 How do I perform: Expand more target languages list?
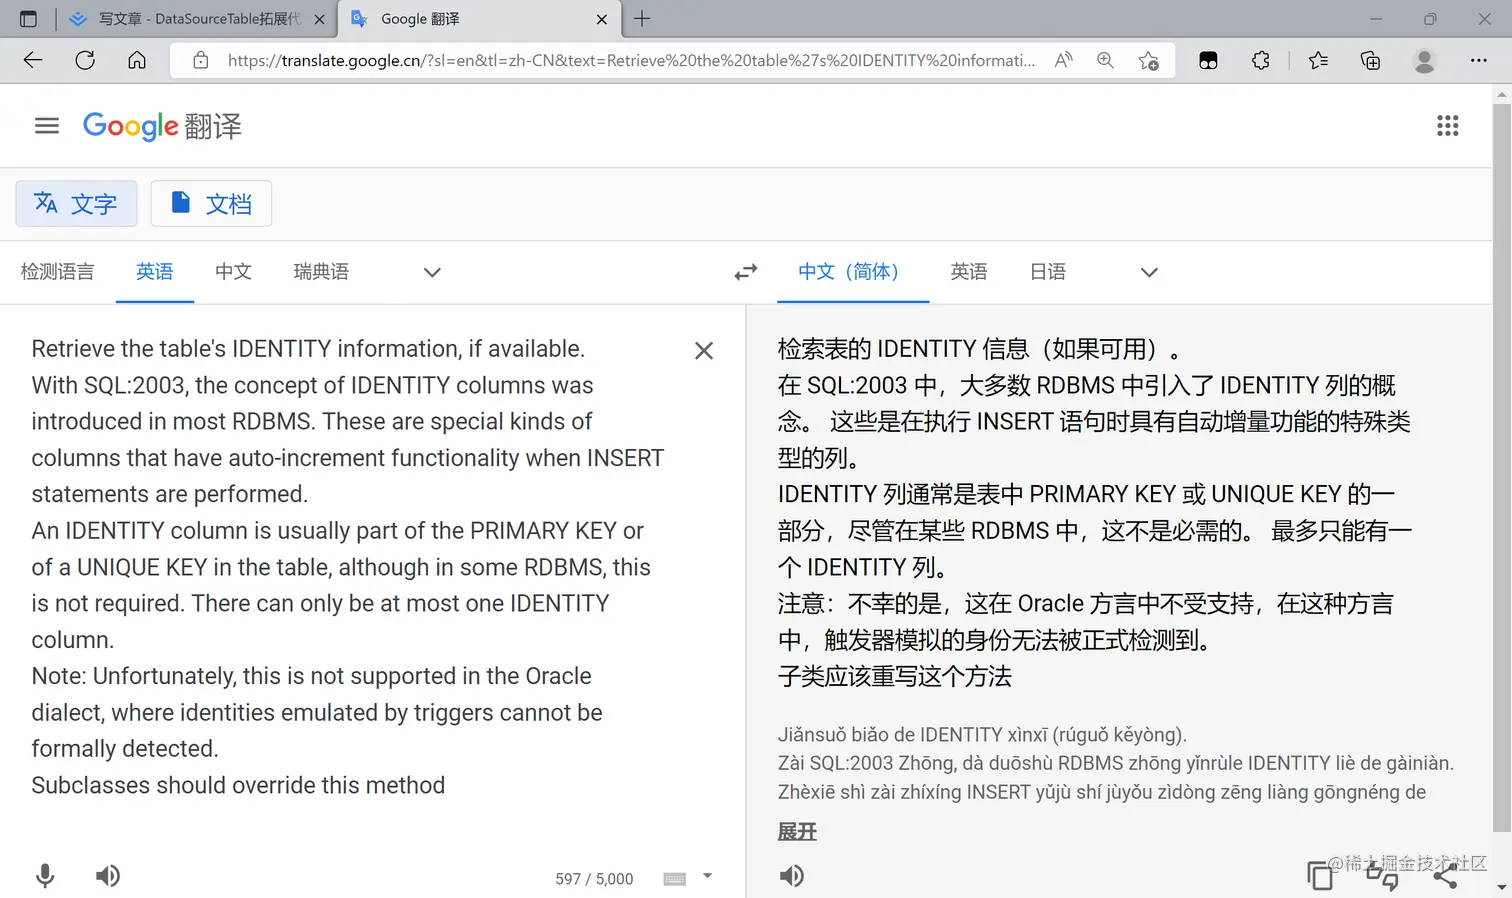pyautogui.click(x=1149, y=272)
